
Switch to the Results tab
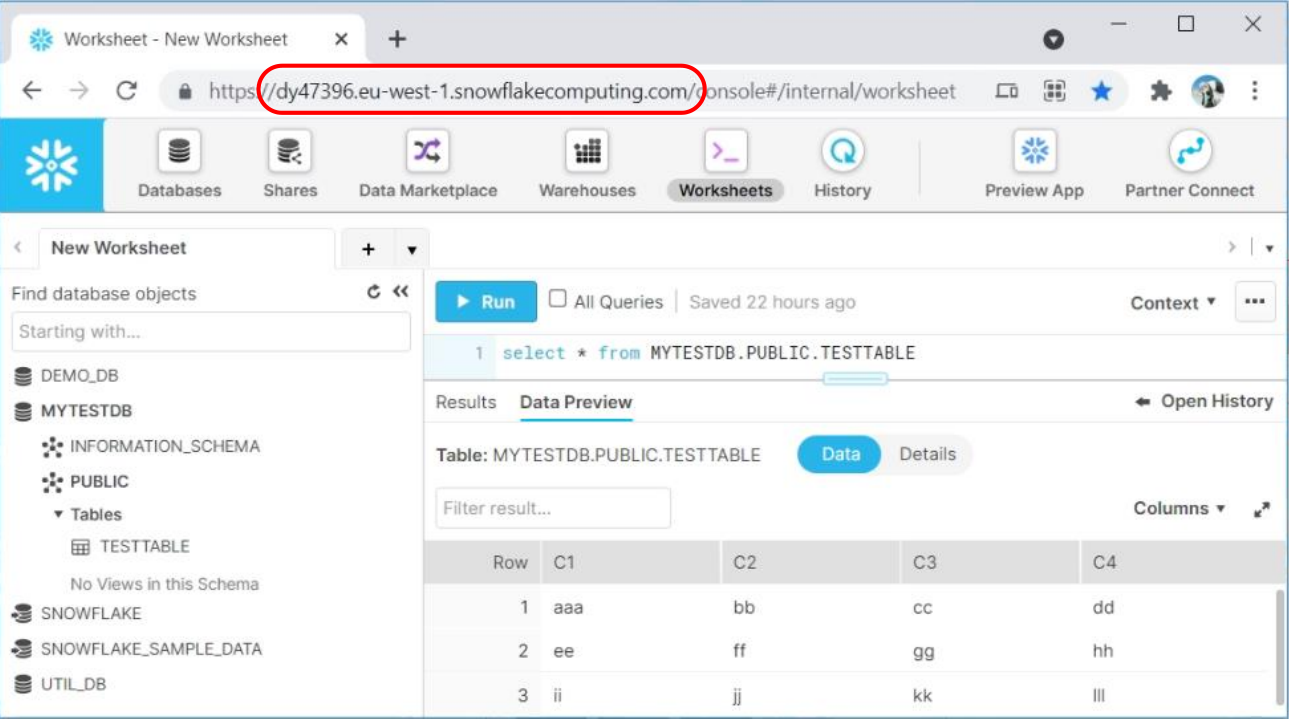466,402
